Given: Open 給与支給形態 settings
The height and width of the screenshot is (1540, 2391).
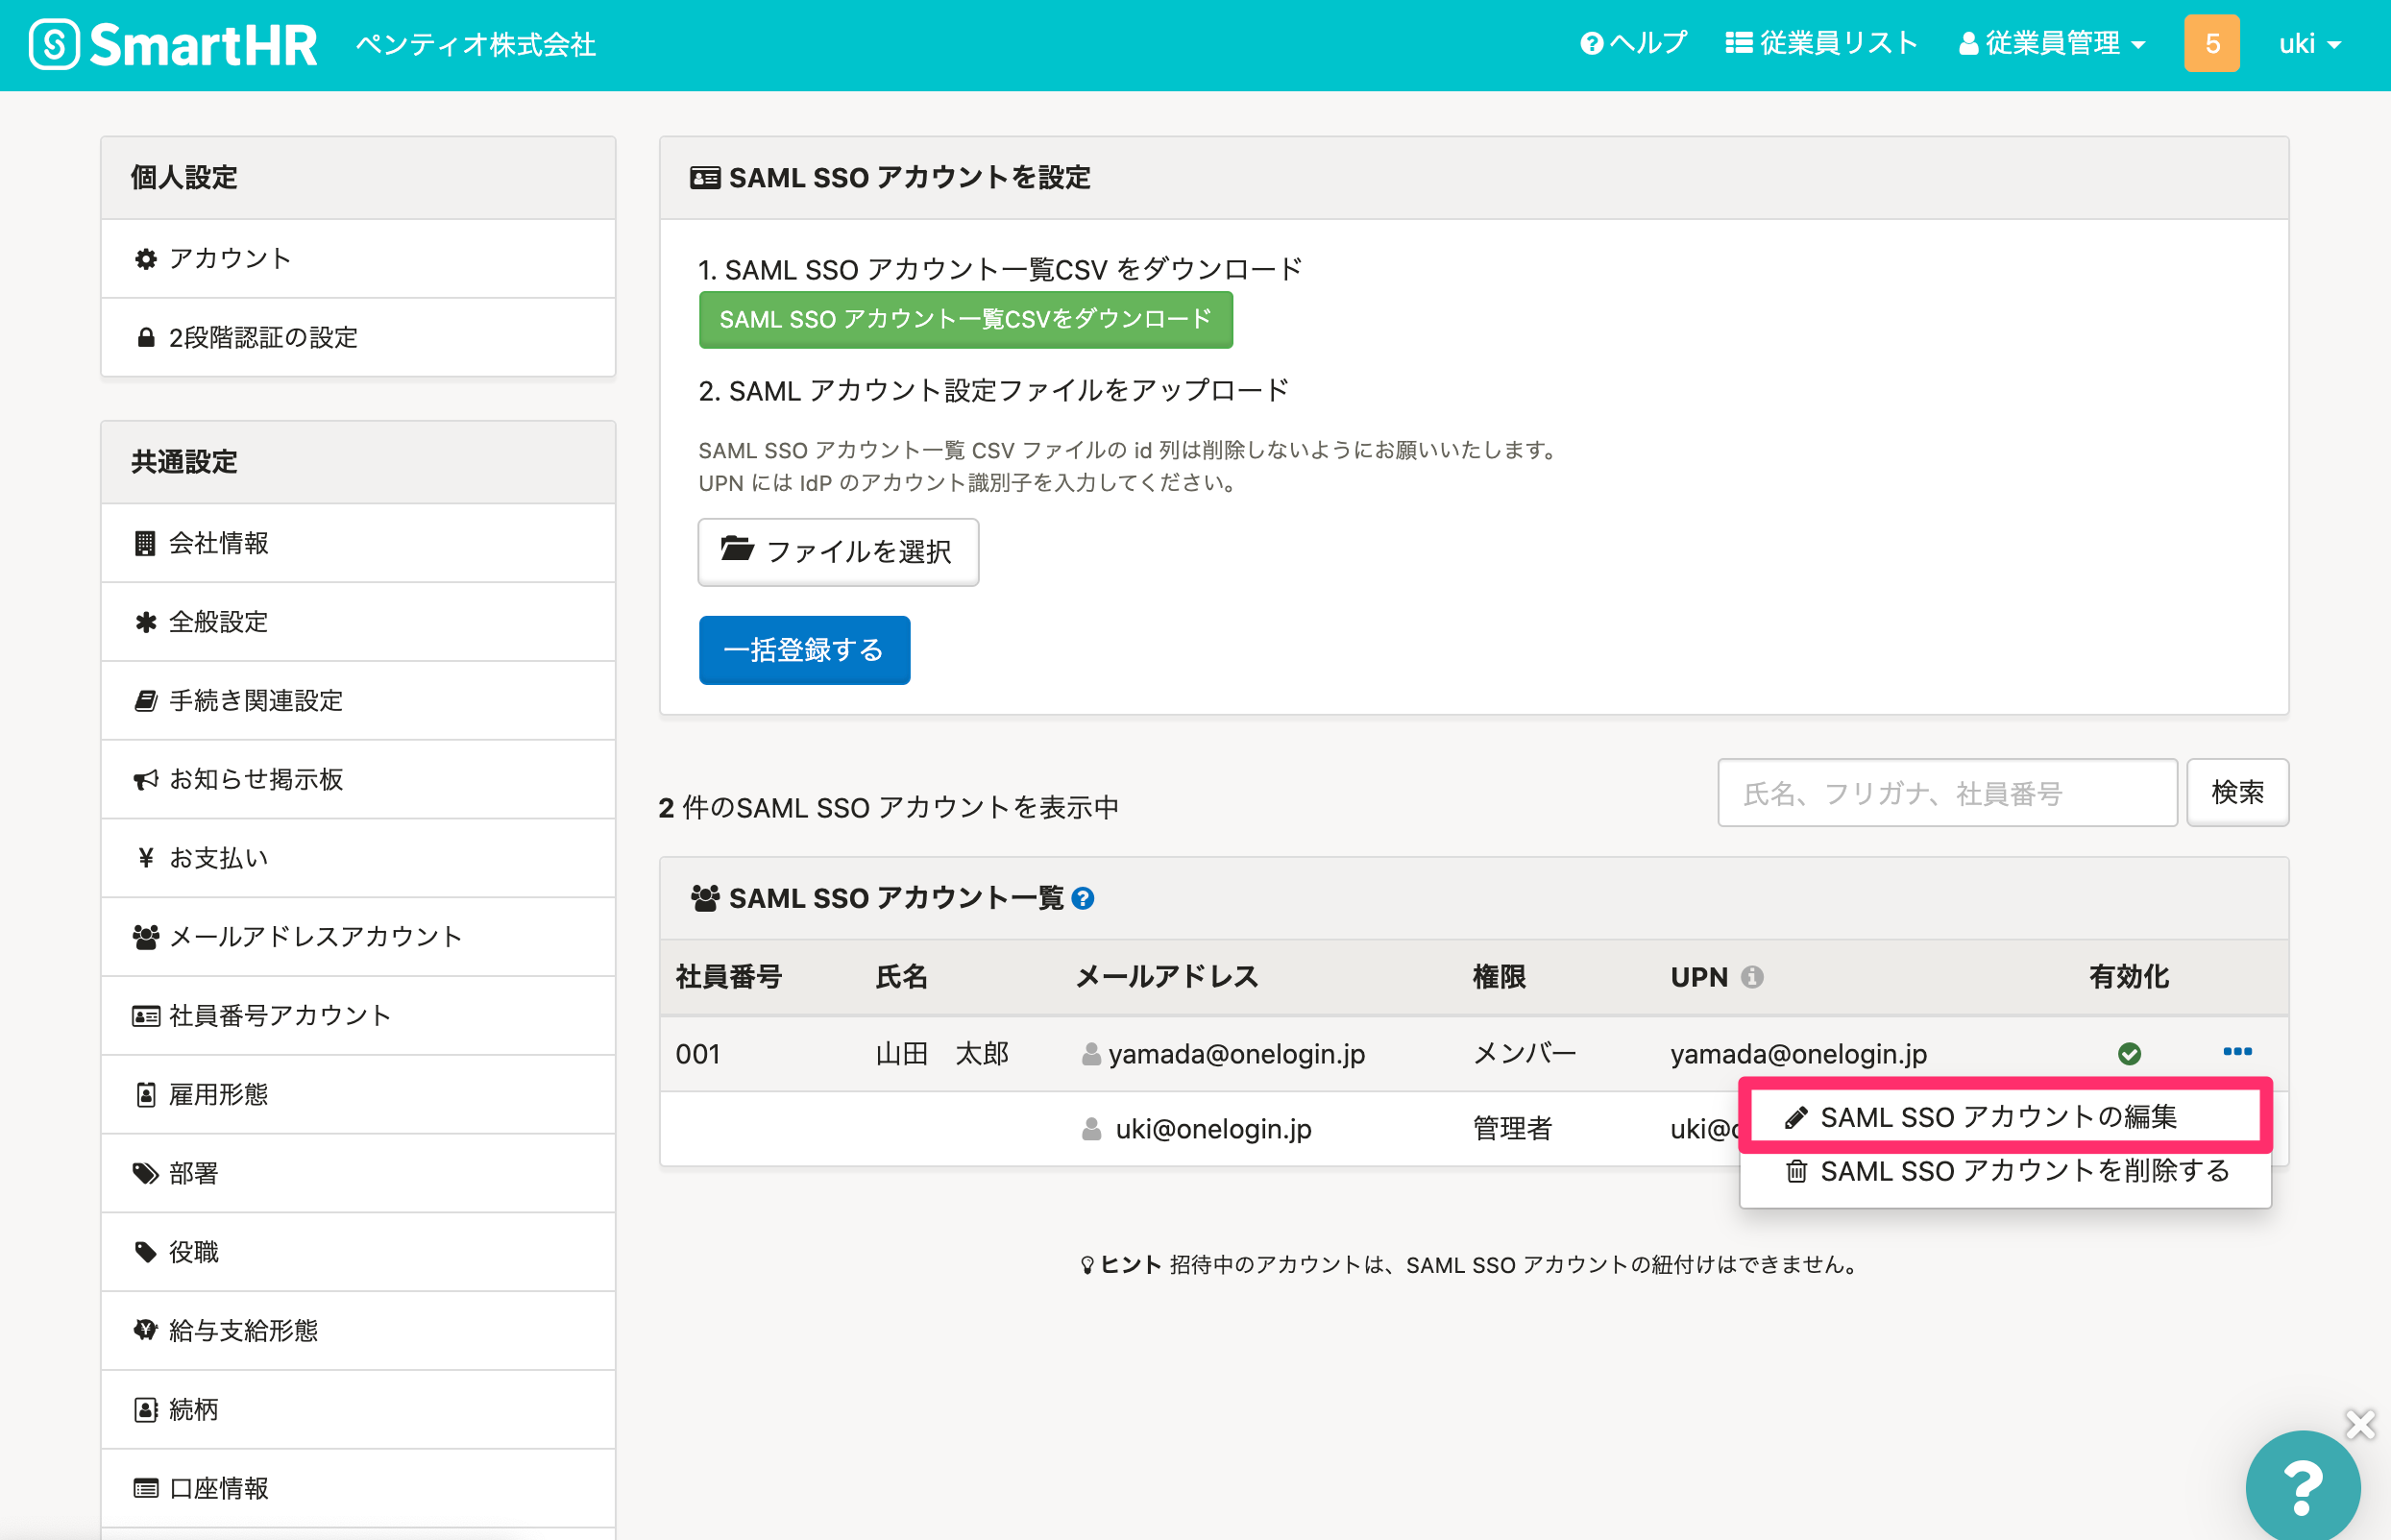Looking at the screenshot, I should point(358,1331).
